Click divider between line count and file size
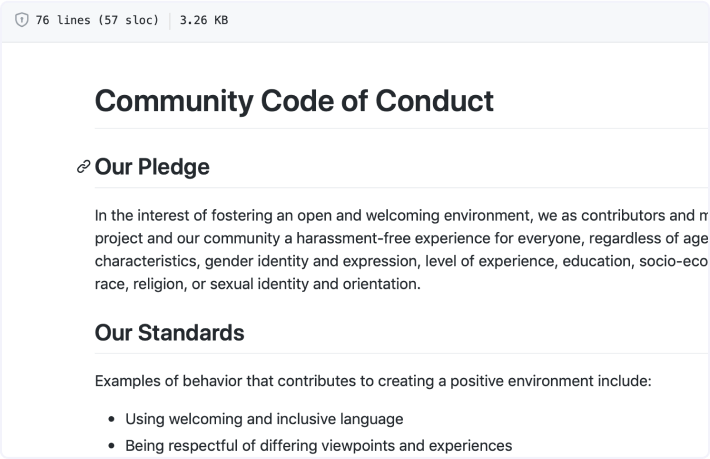 pyautogui.click(x=169, y=20)
